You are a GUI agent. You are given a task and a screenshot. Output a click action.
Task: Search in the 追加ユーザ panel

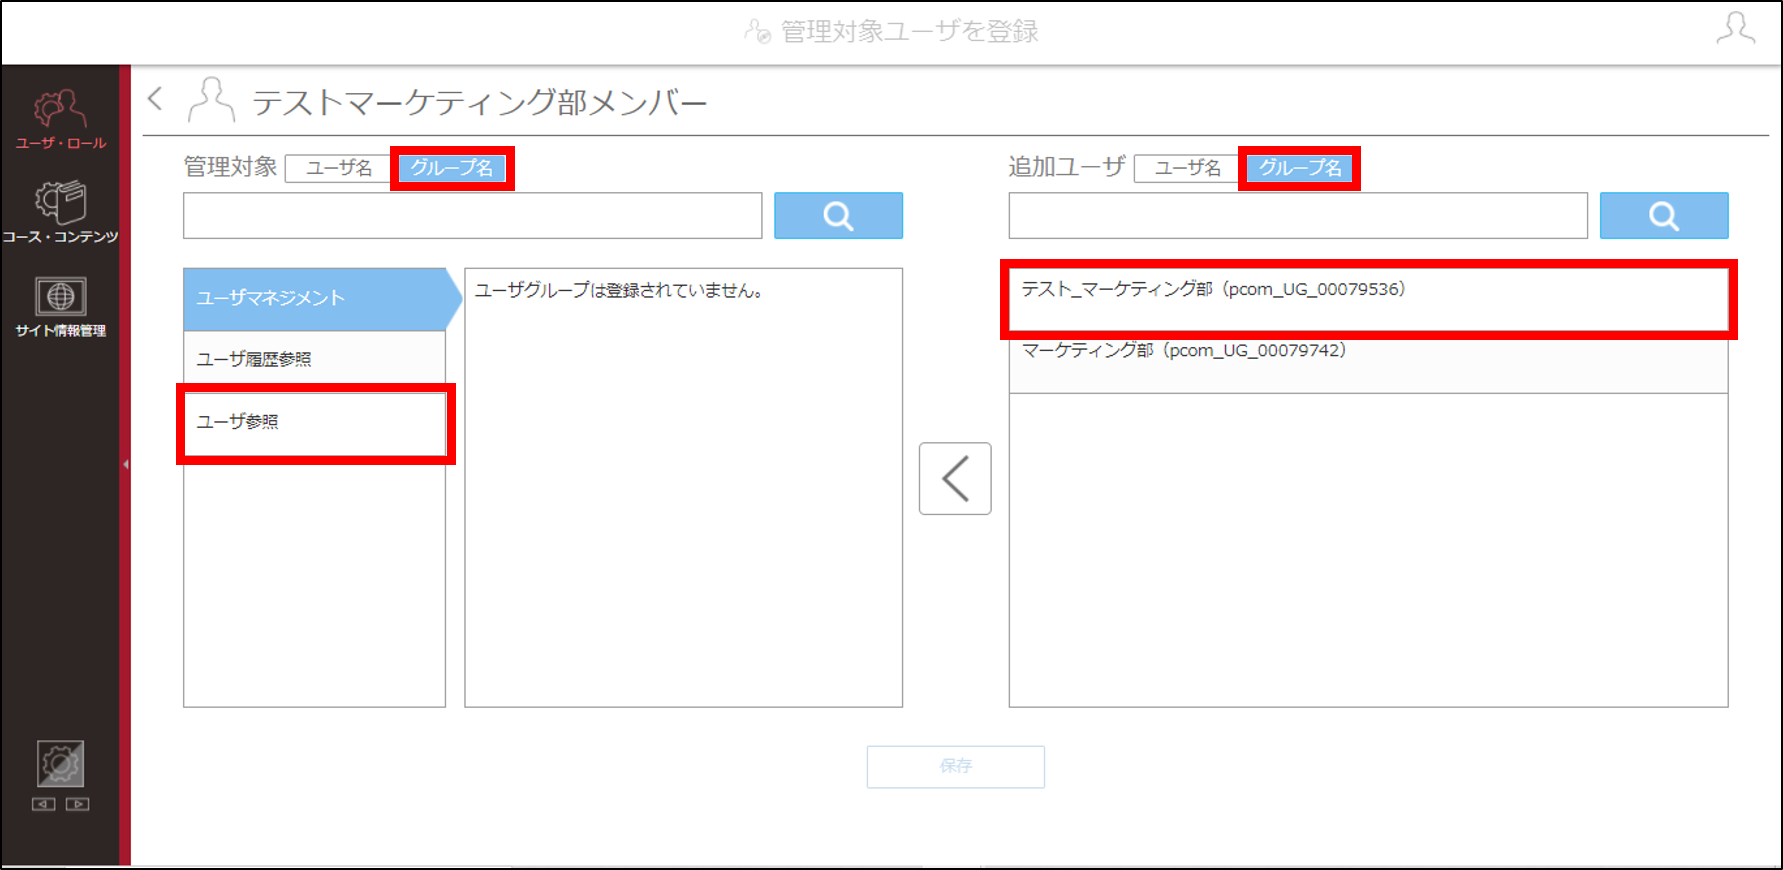1664,215
